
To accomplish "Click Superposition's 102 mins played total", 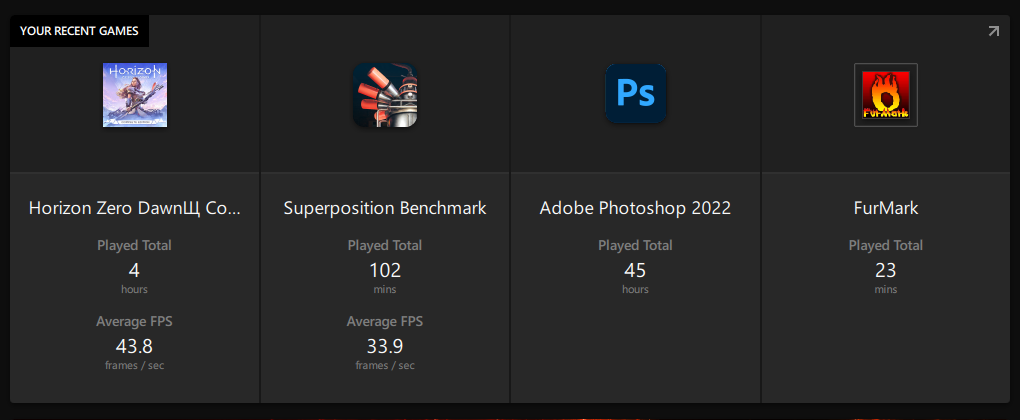I will click(385, 270).
